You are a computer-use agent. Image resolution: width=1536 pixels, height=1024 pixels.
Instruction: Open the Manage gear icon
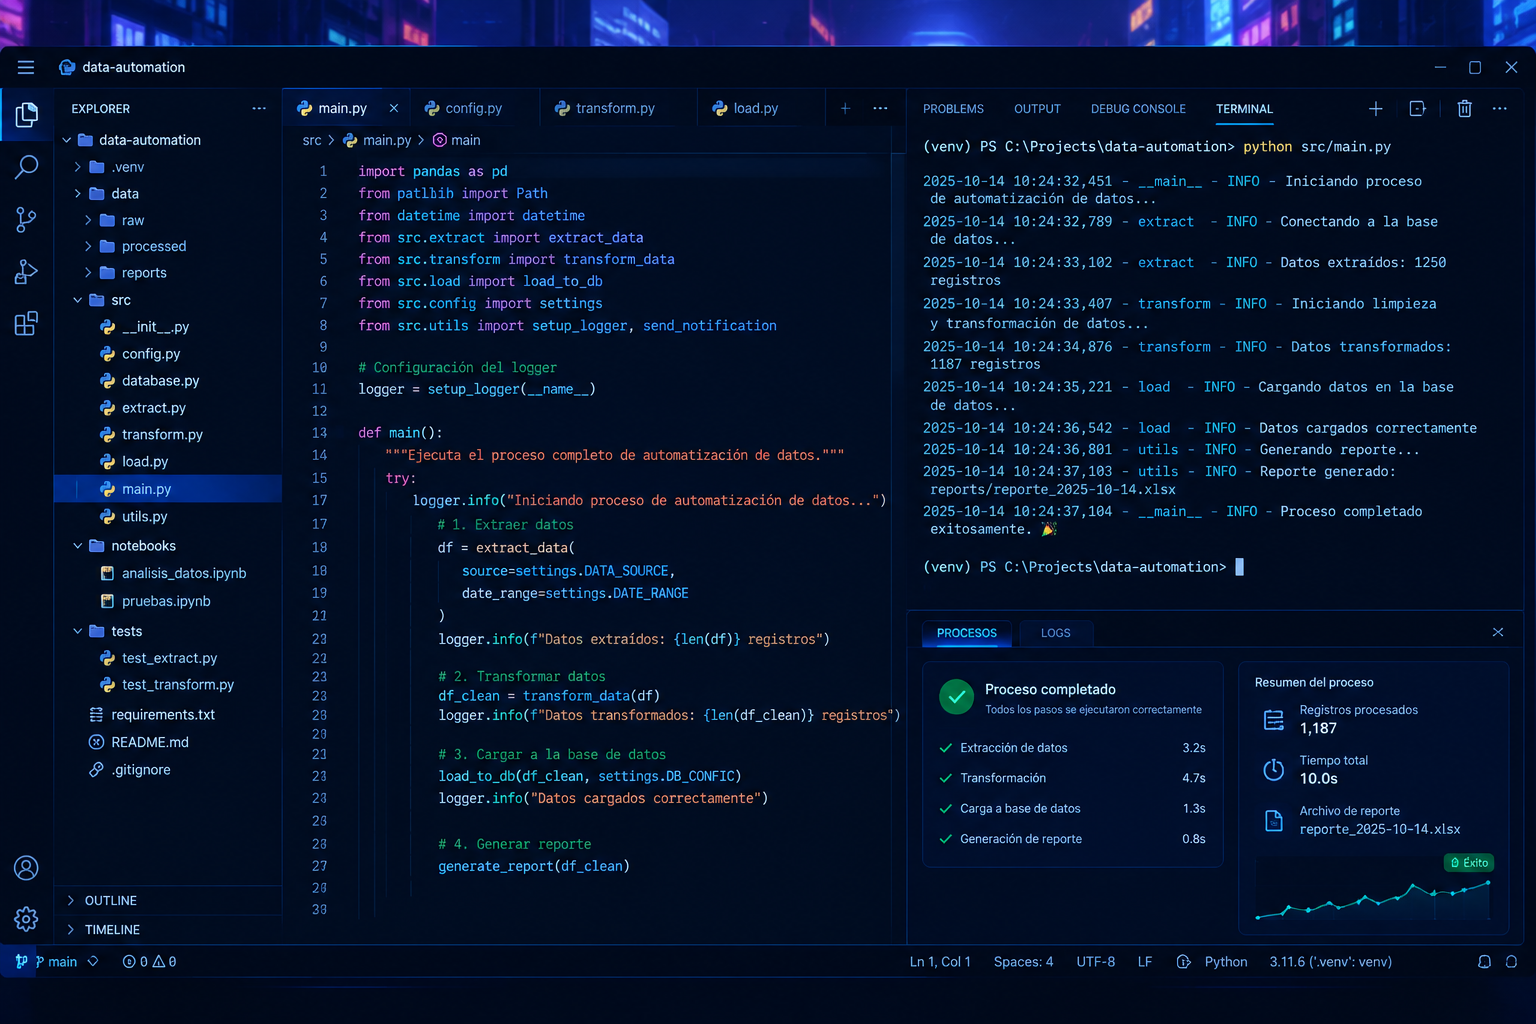click(27, 919)
